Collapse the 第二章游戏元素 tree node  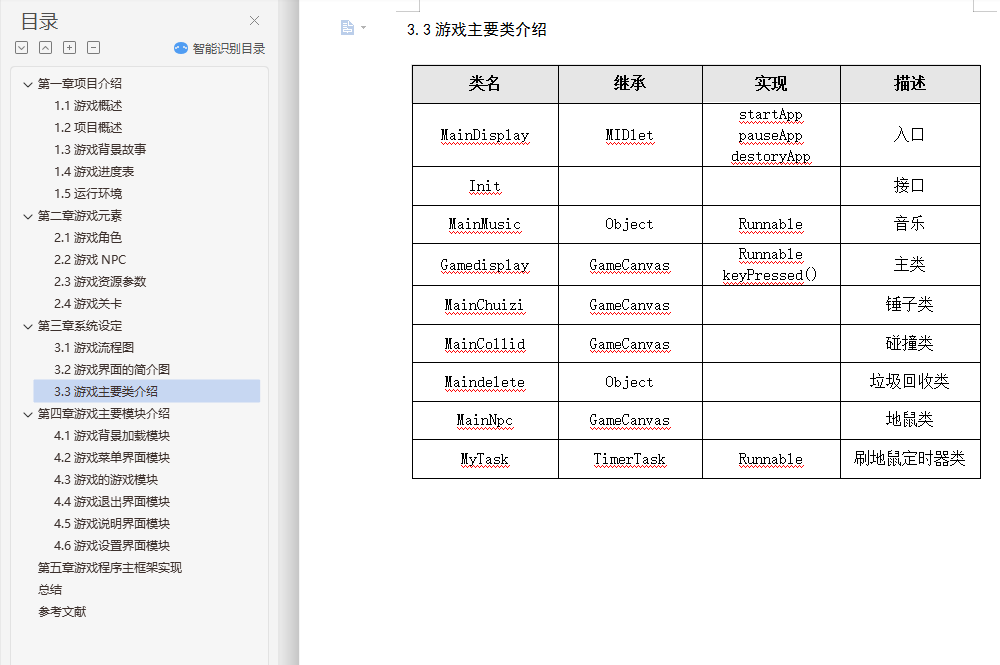tap(27, 216)
